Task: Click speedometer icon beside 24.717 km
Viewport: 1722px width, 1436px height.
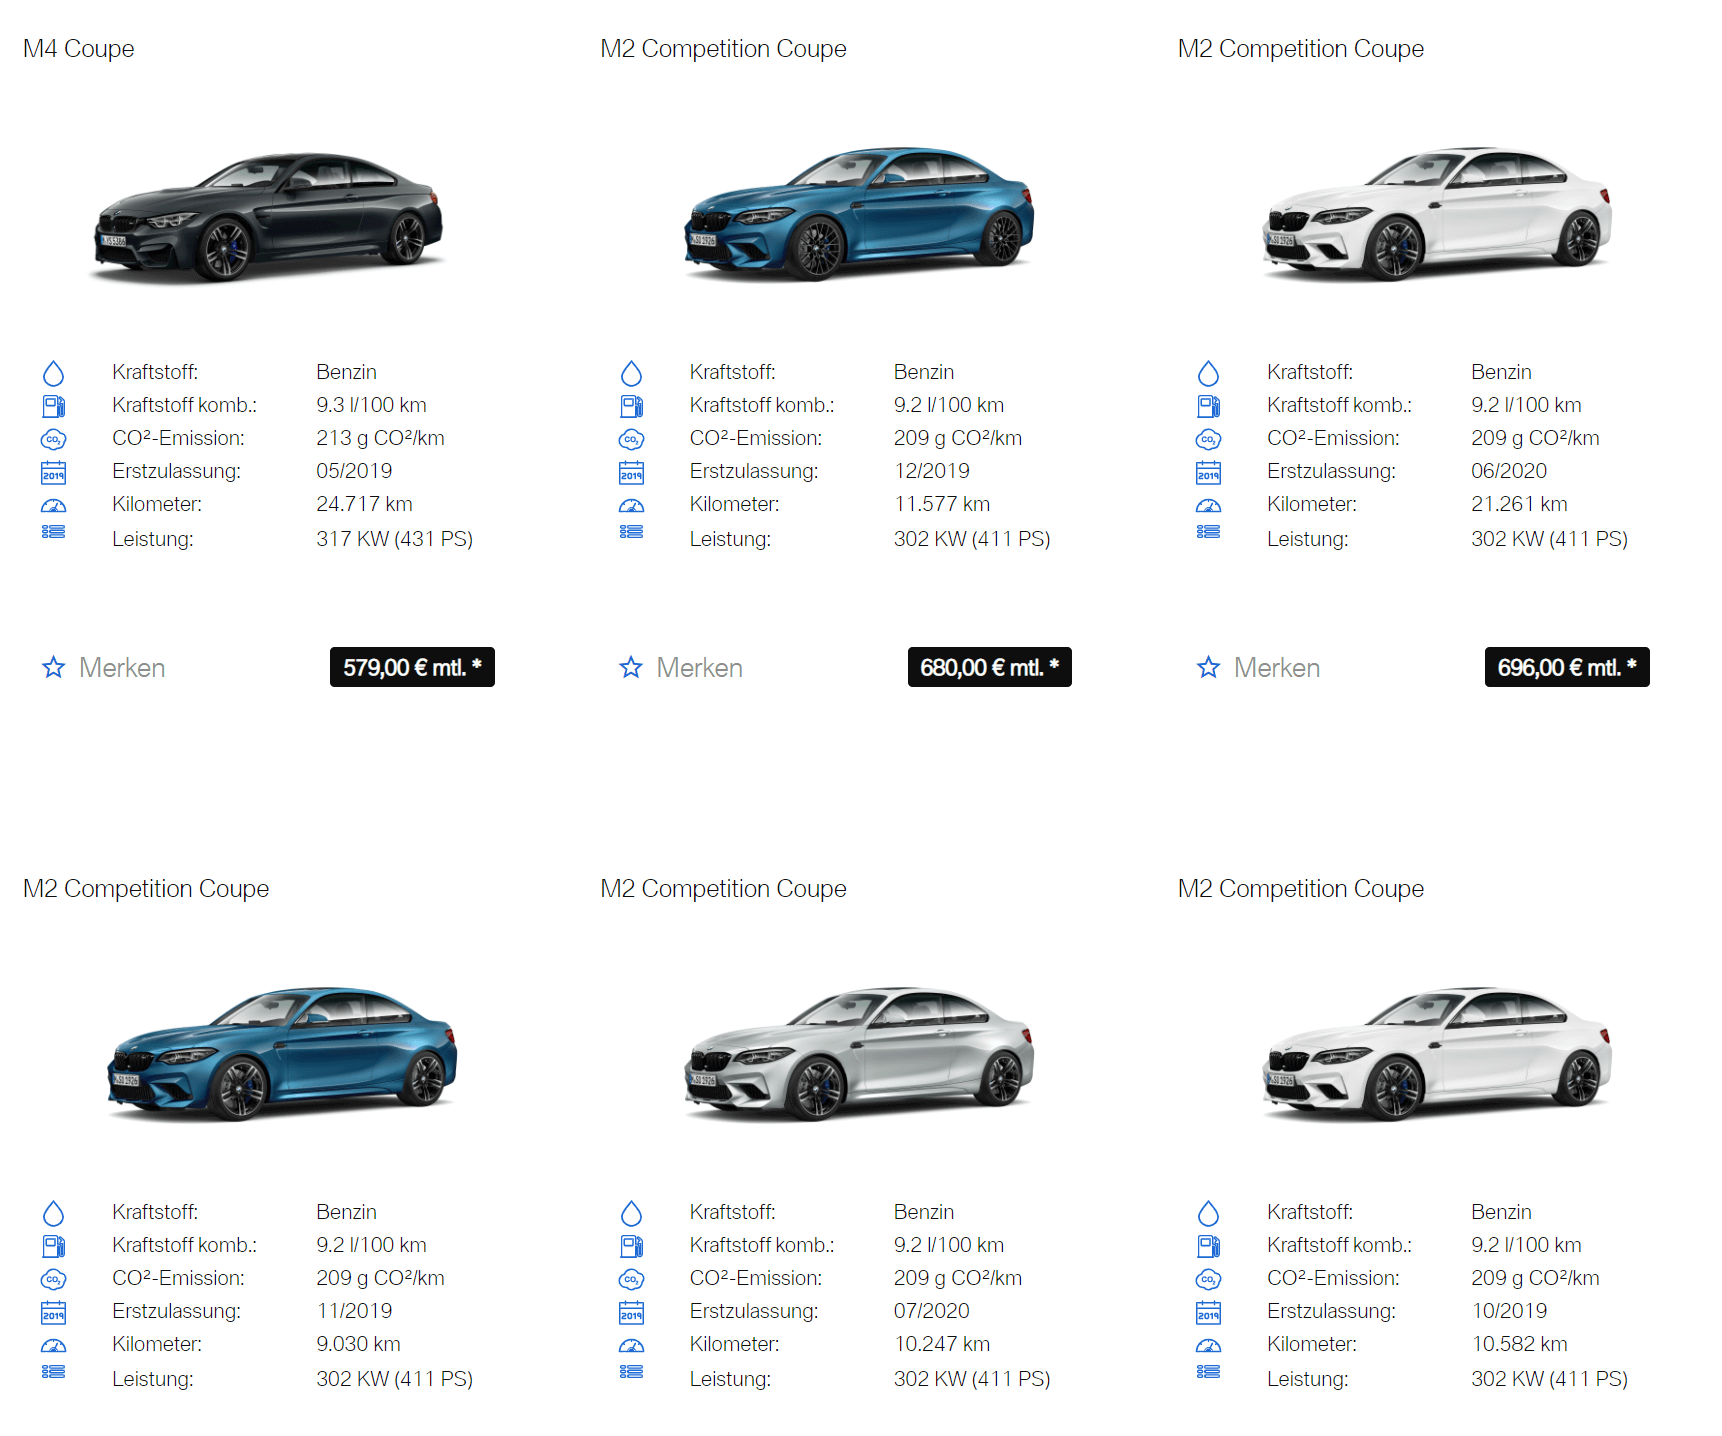Action: 53,505
